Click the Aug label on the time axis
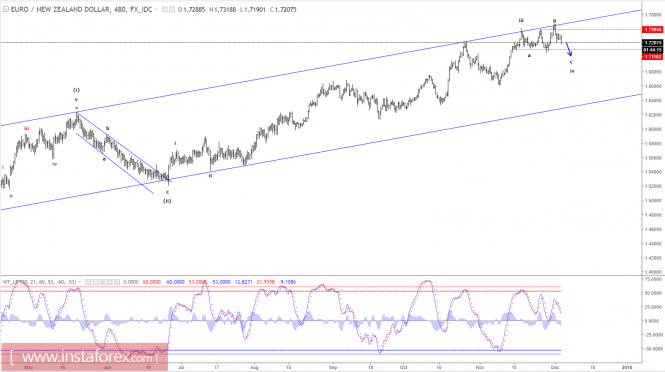Screen dimensions: 665x372 pos(254,367)
